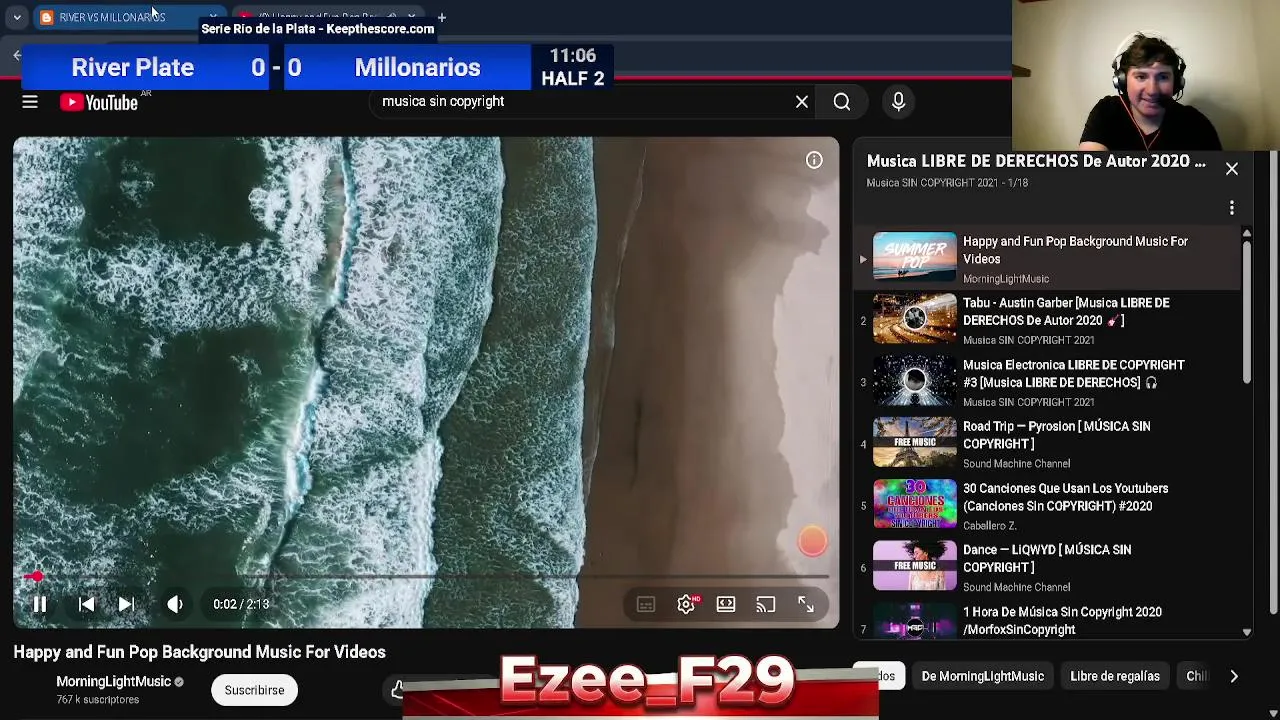Select Happy and Fun Pop playlist entry

[1047, 258]
